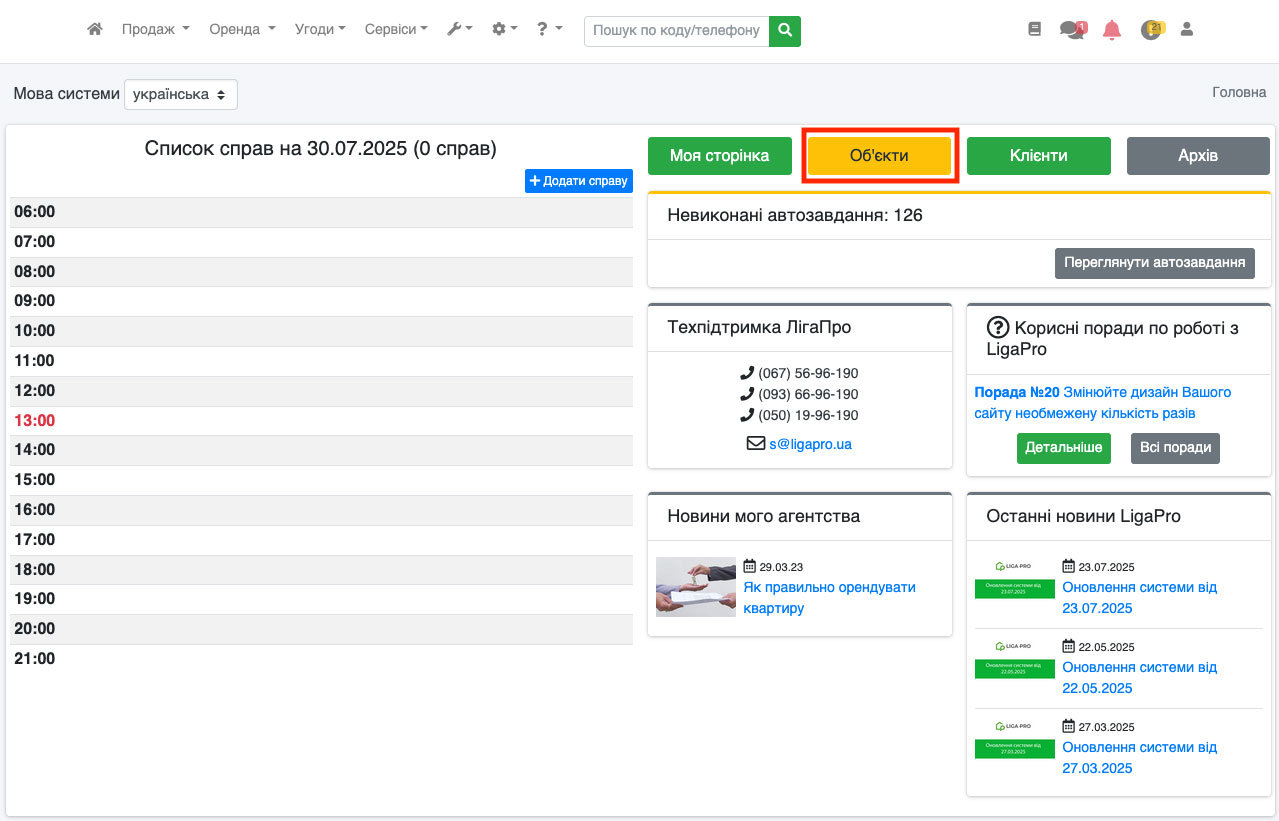The width and height of the screenshot is (1279, 821).
Task: Click the search by code/phone field
Action: point(676,31)
